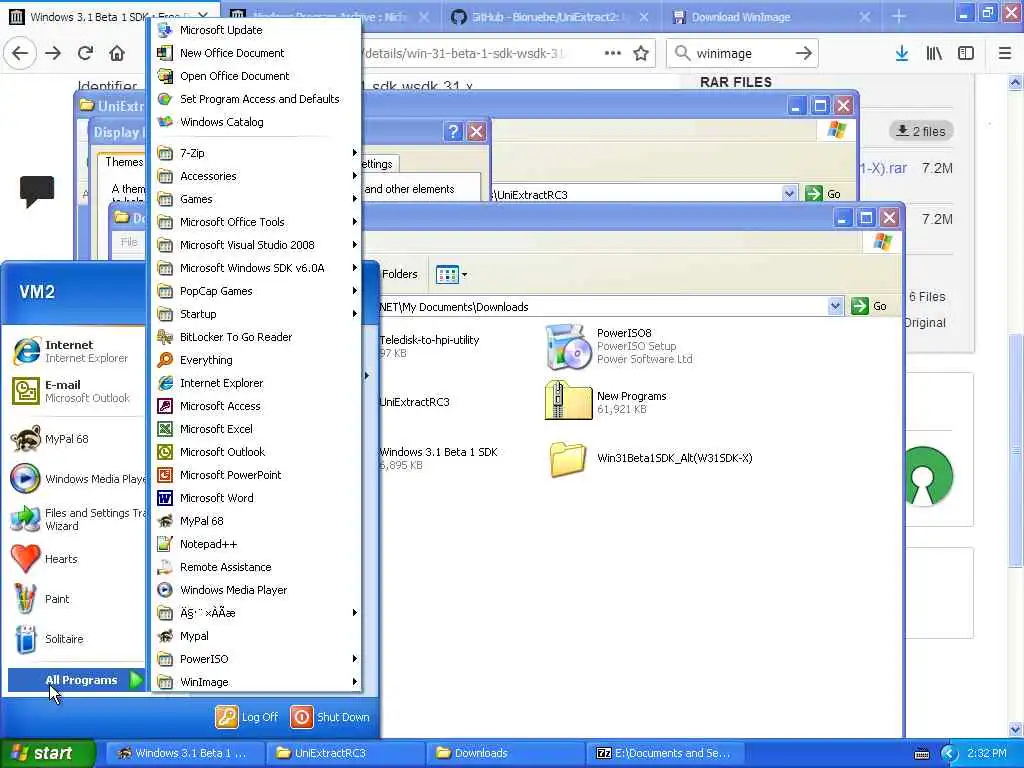Screen dimensions: 1024x768
Task: Open Files and Settings Transfer Wizard
Action: click(76, 519)
